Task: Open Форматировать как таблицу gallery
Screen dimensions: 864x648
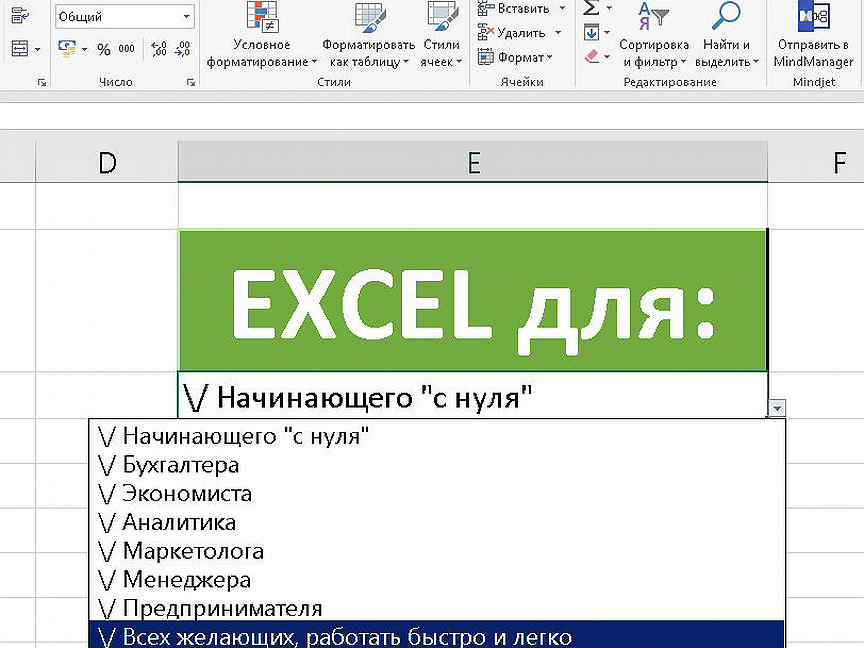Action: tap(369, 35)
